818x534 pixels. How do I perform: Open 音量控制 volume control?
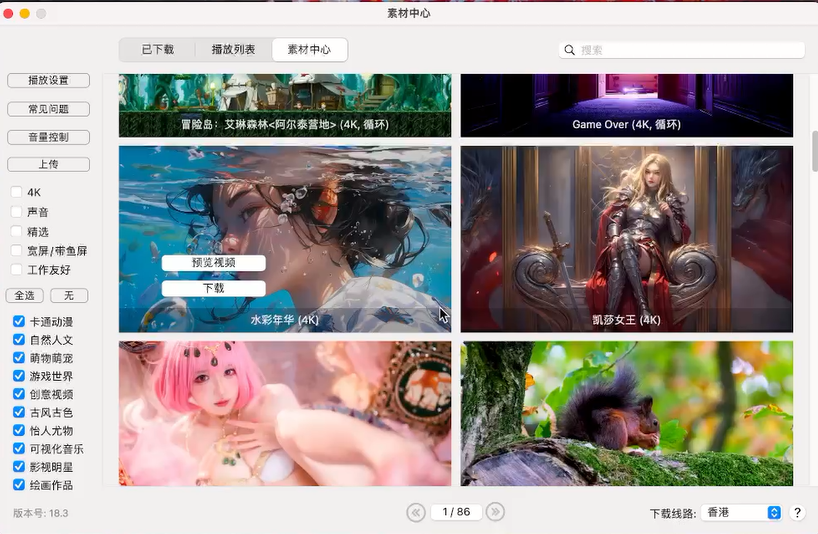tap(49, 137)
